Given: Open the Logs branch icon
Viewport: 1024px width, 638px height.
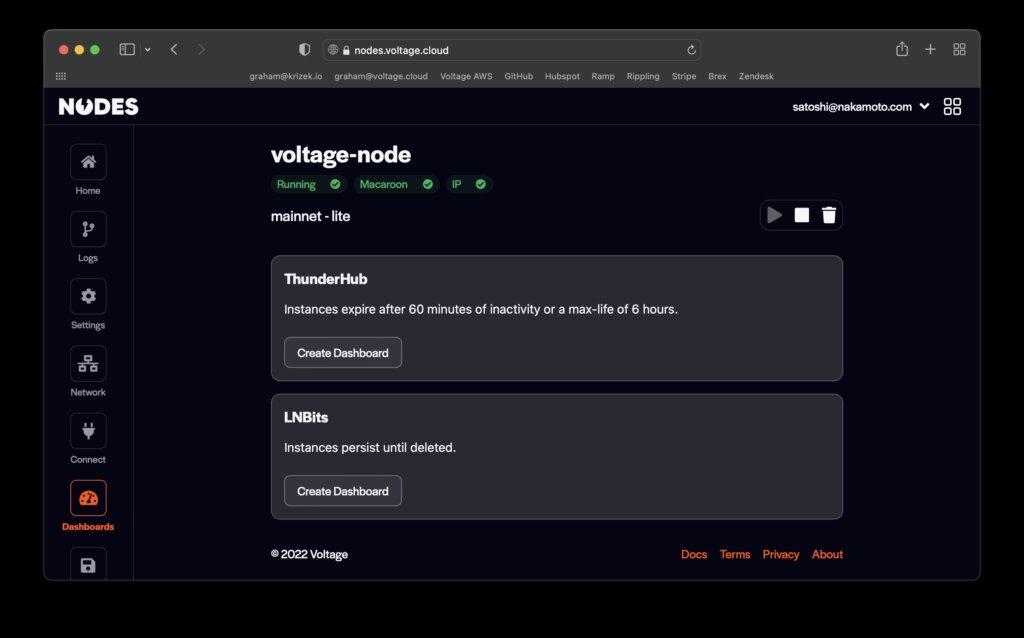Looking at the screenshot, I should tap(88, 229).
